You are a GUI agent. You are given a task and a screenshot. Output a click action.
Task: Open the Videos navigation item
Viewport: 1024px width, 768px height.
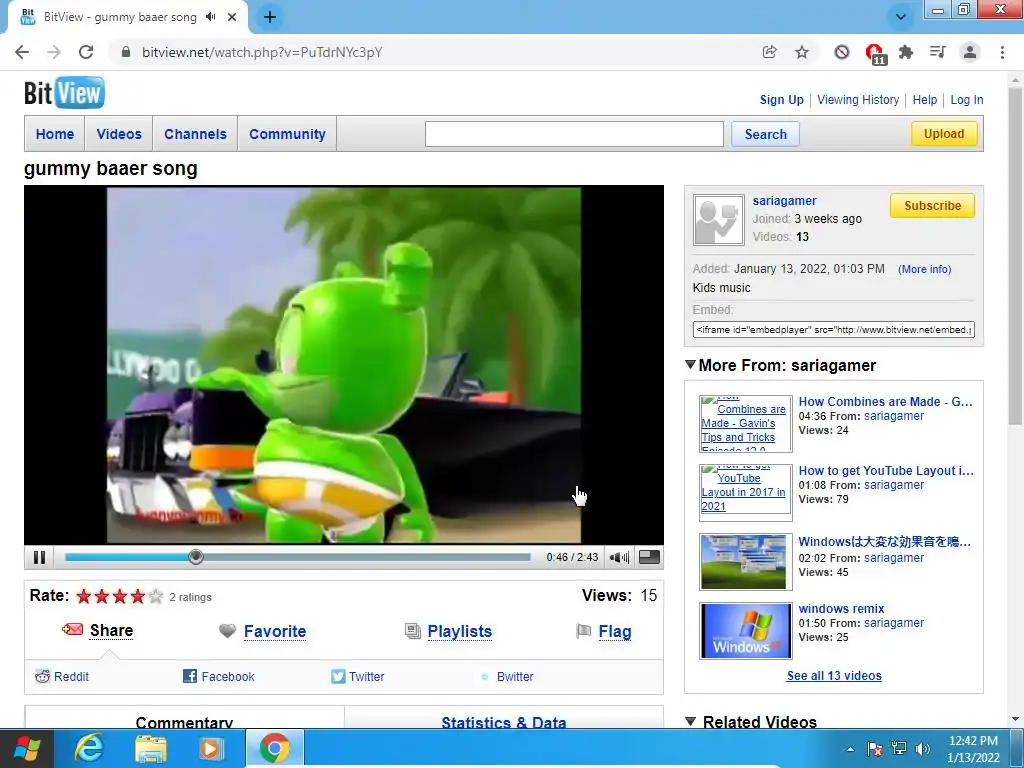click(x=119, y=134)
